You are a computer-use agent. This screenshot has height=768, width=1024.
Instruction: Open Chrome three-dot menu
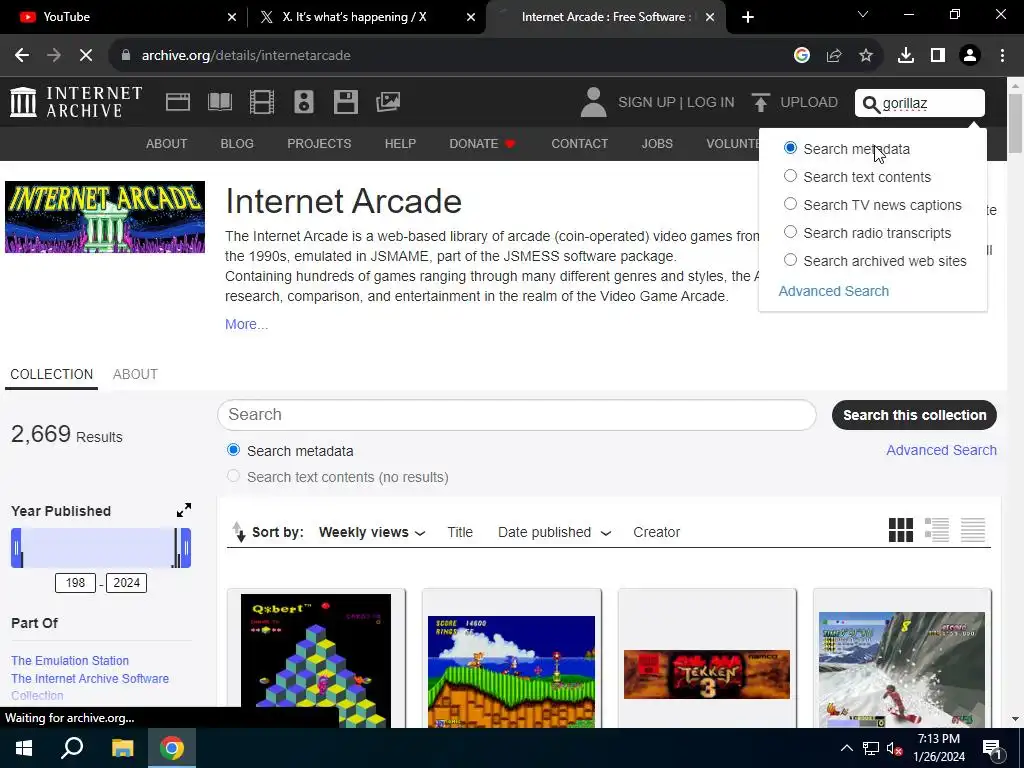(x=1002, y=56)
